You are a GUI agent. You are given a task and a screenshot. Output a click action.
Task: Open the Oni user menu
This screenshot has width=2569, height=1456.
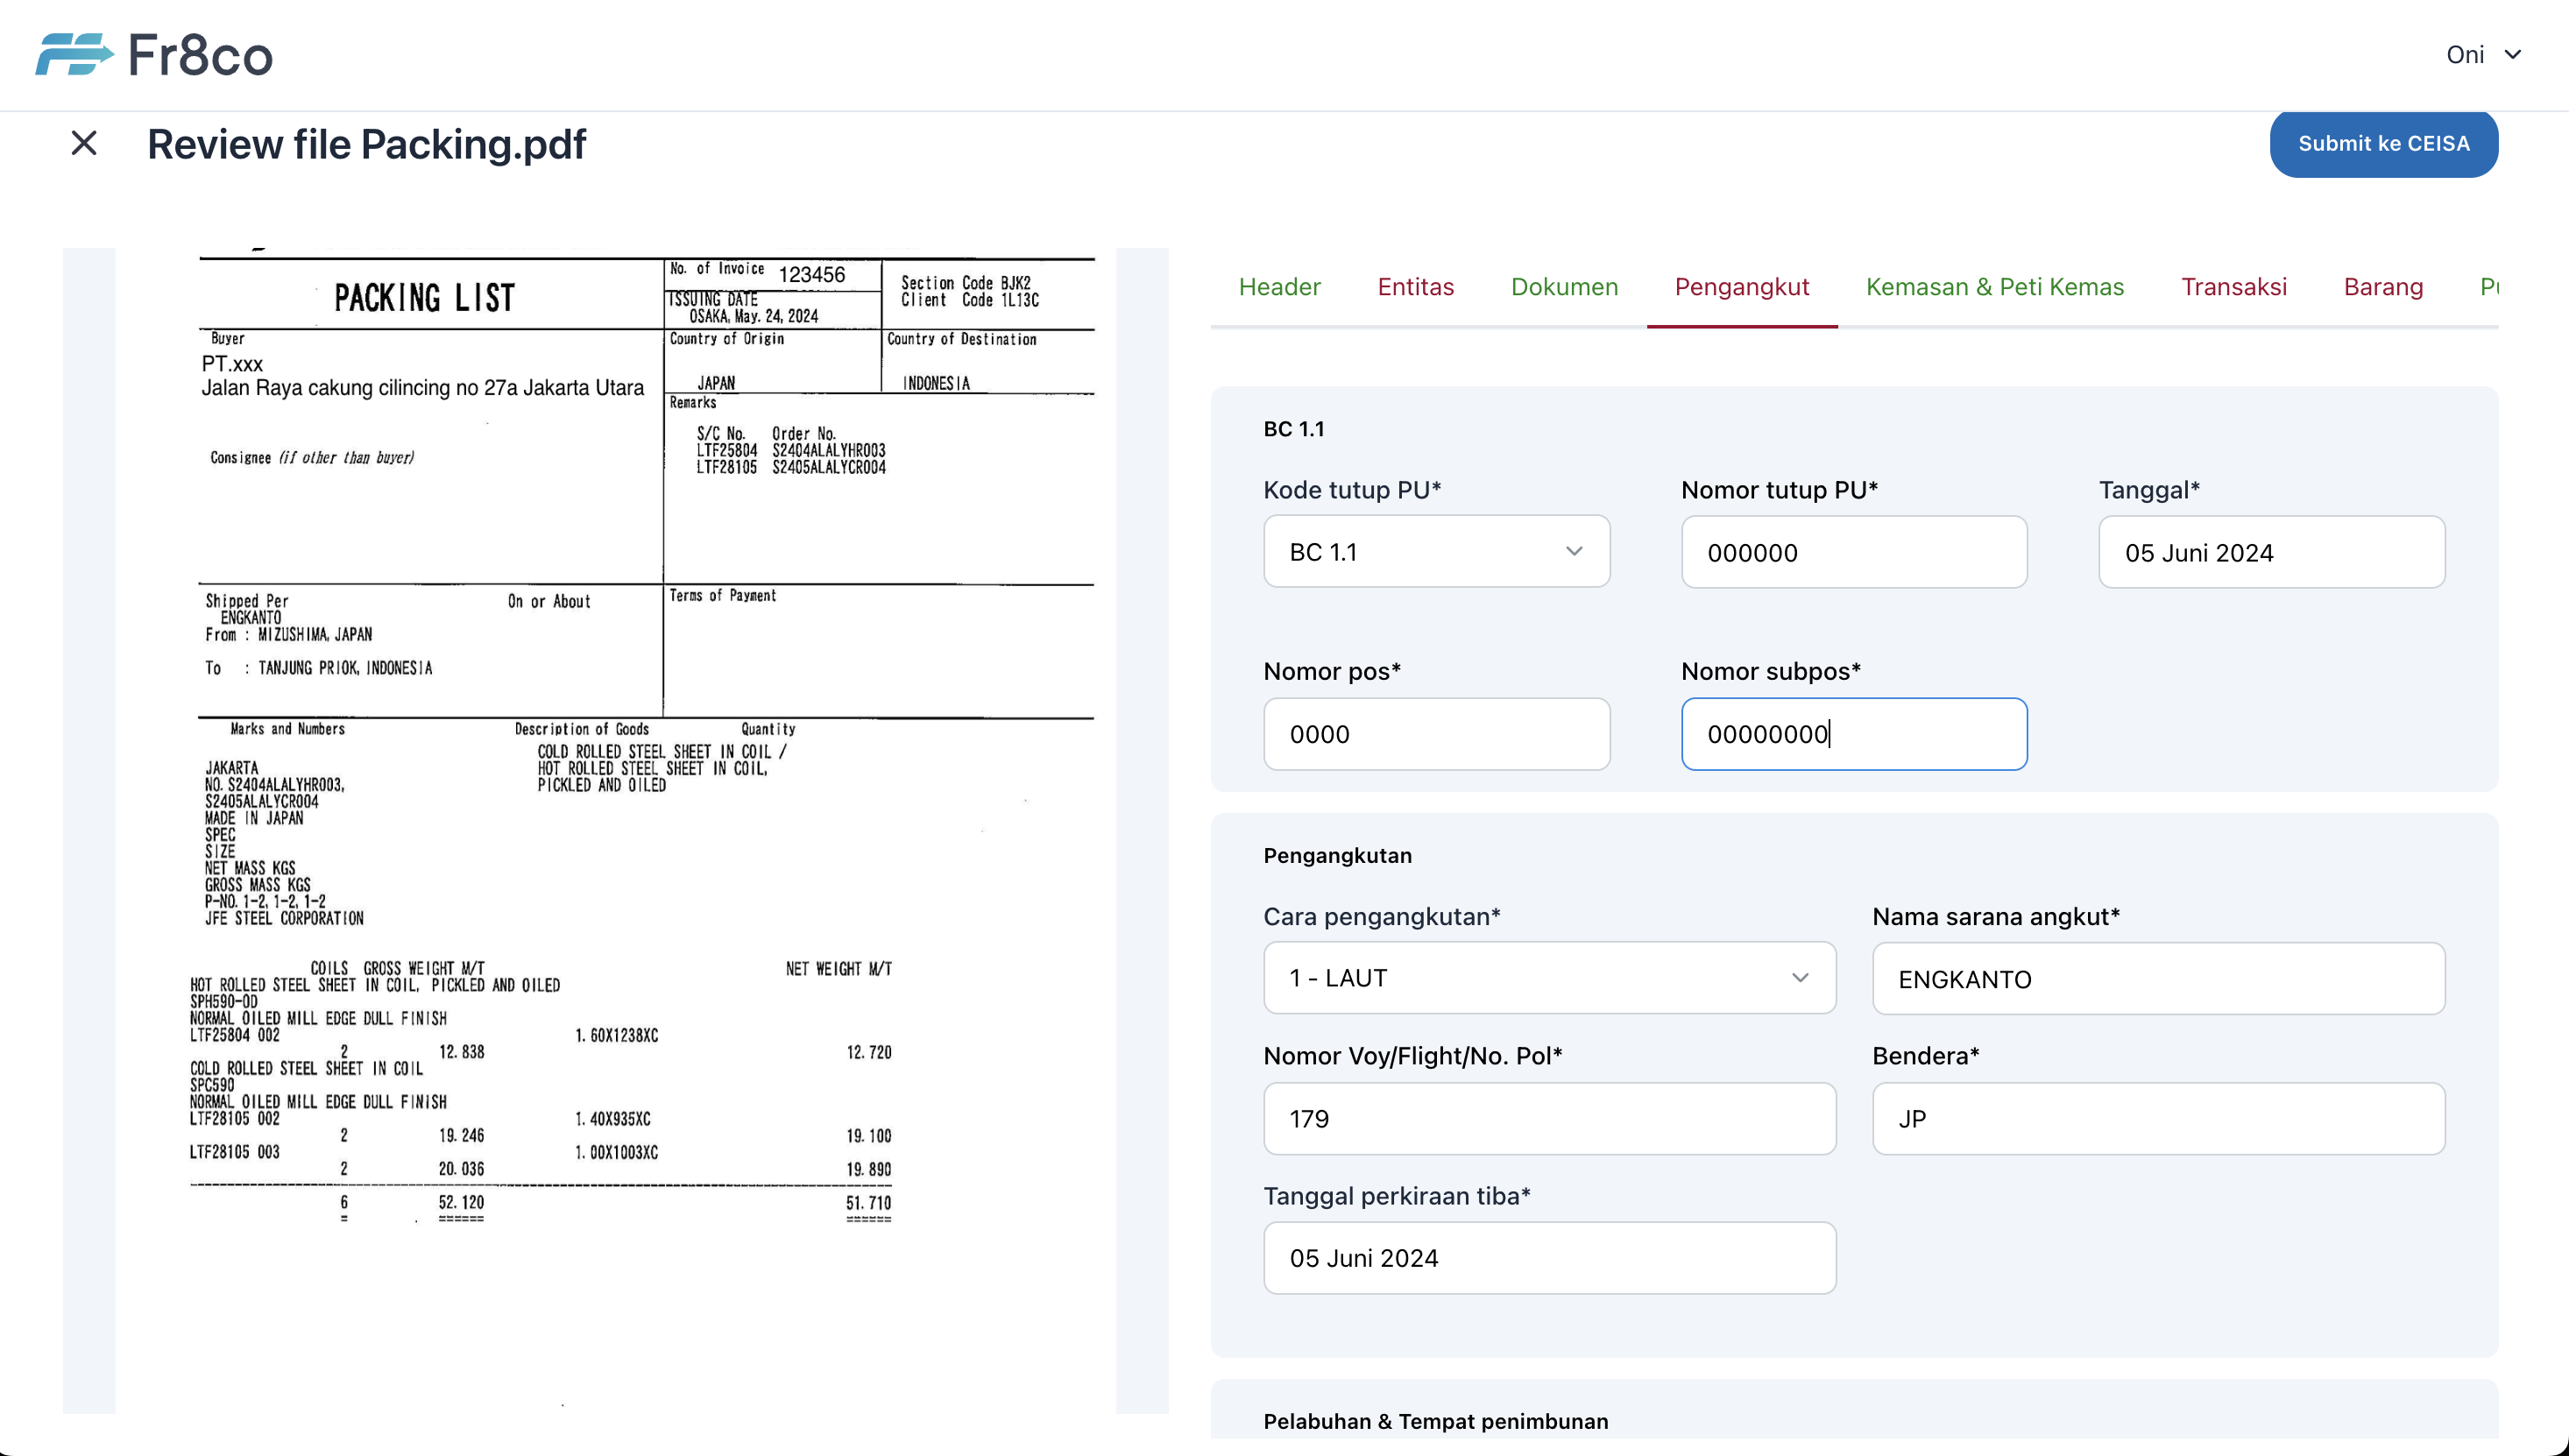tap(2483, 54)
